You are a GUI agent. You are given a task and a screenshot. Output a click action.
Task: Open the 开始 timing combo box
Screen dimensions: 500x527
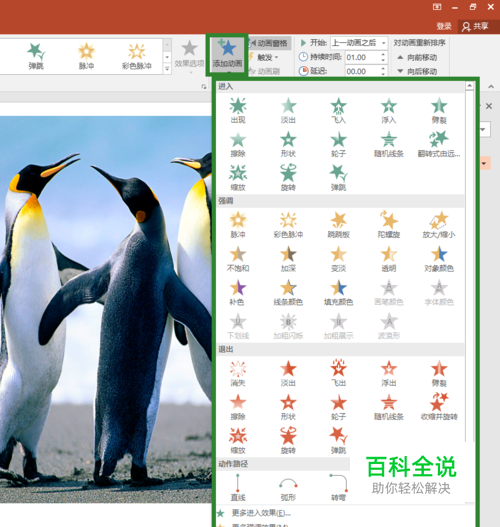pos(359,43)
